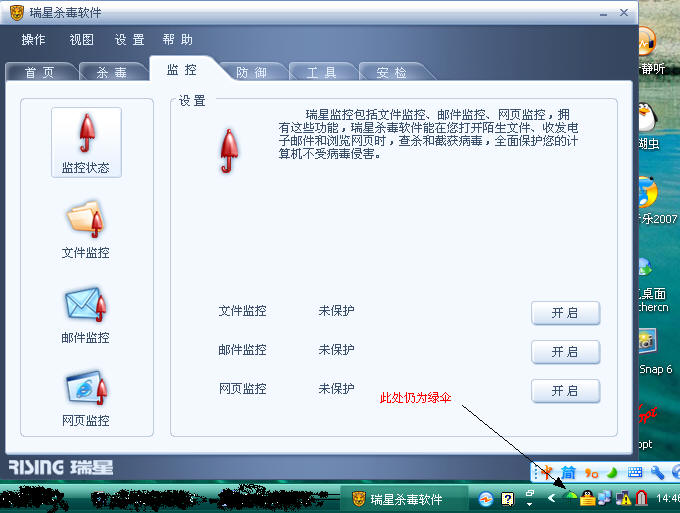Open the 静听 desktop icon

coord(647,42)
